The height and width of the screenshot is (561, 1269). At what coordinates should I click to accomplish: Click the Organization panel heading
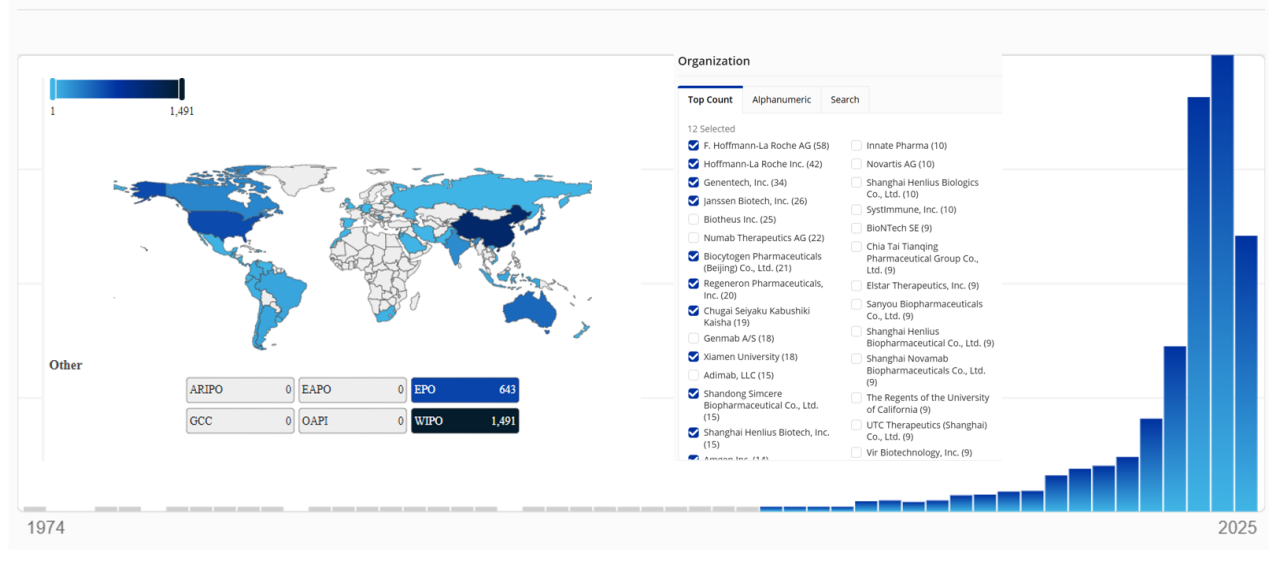click(x=714, y=61)
